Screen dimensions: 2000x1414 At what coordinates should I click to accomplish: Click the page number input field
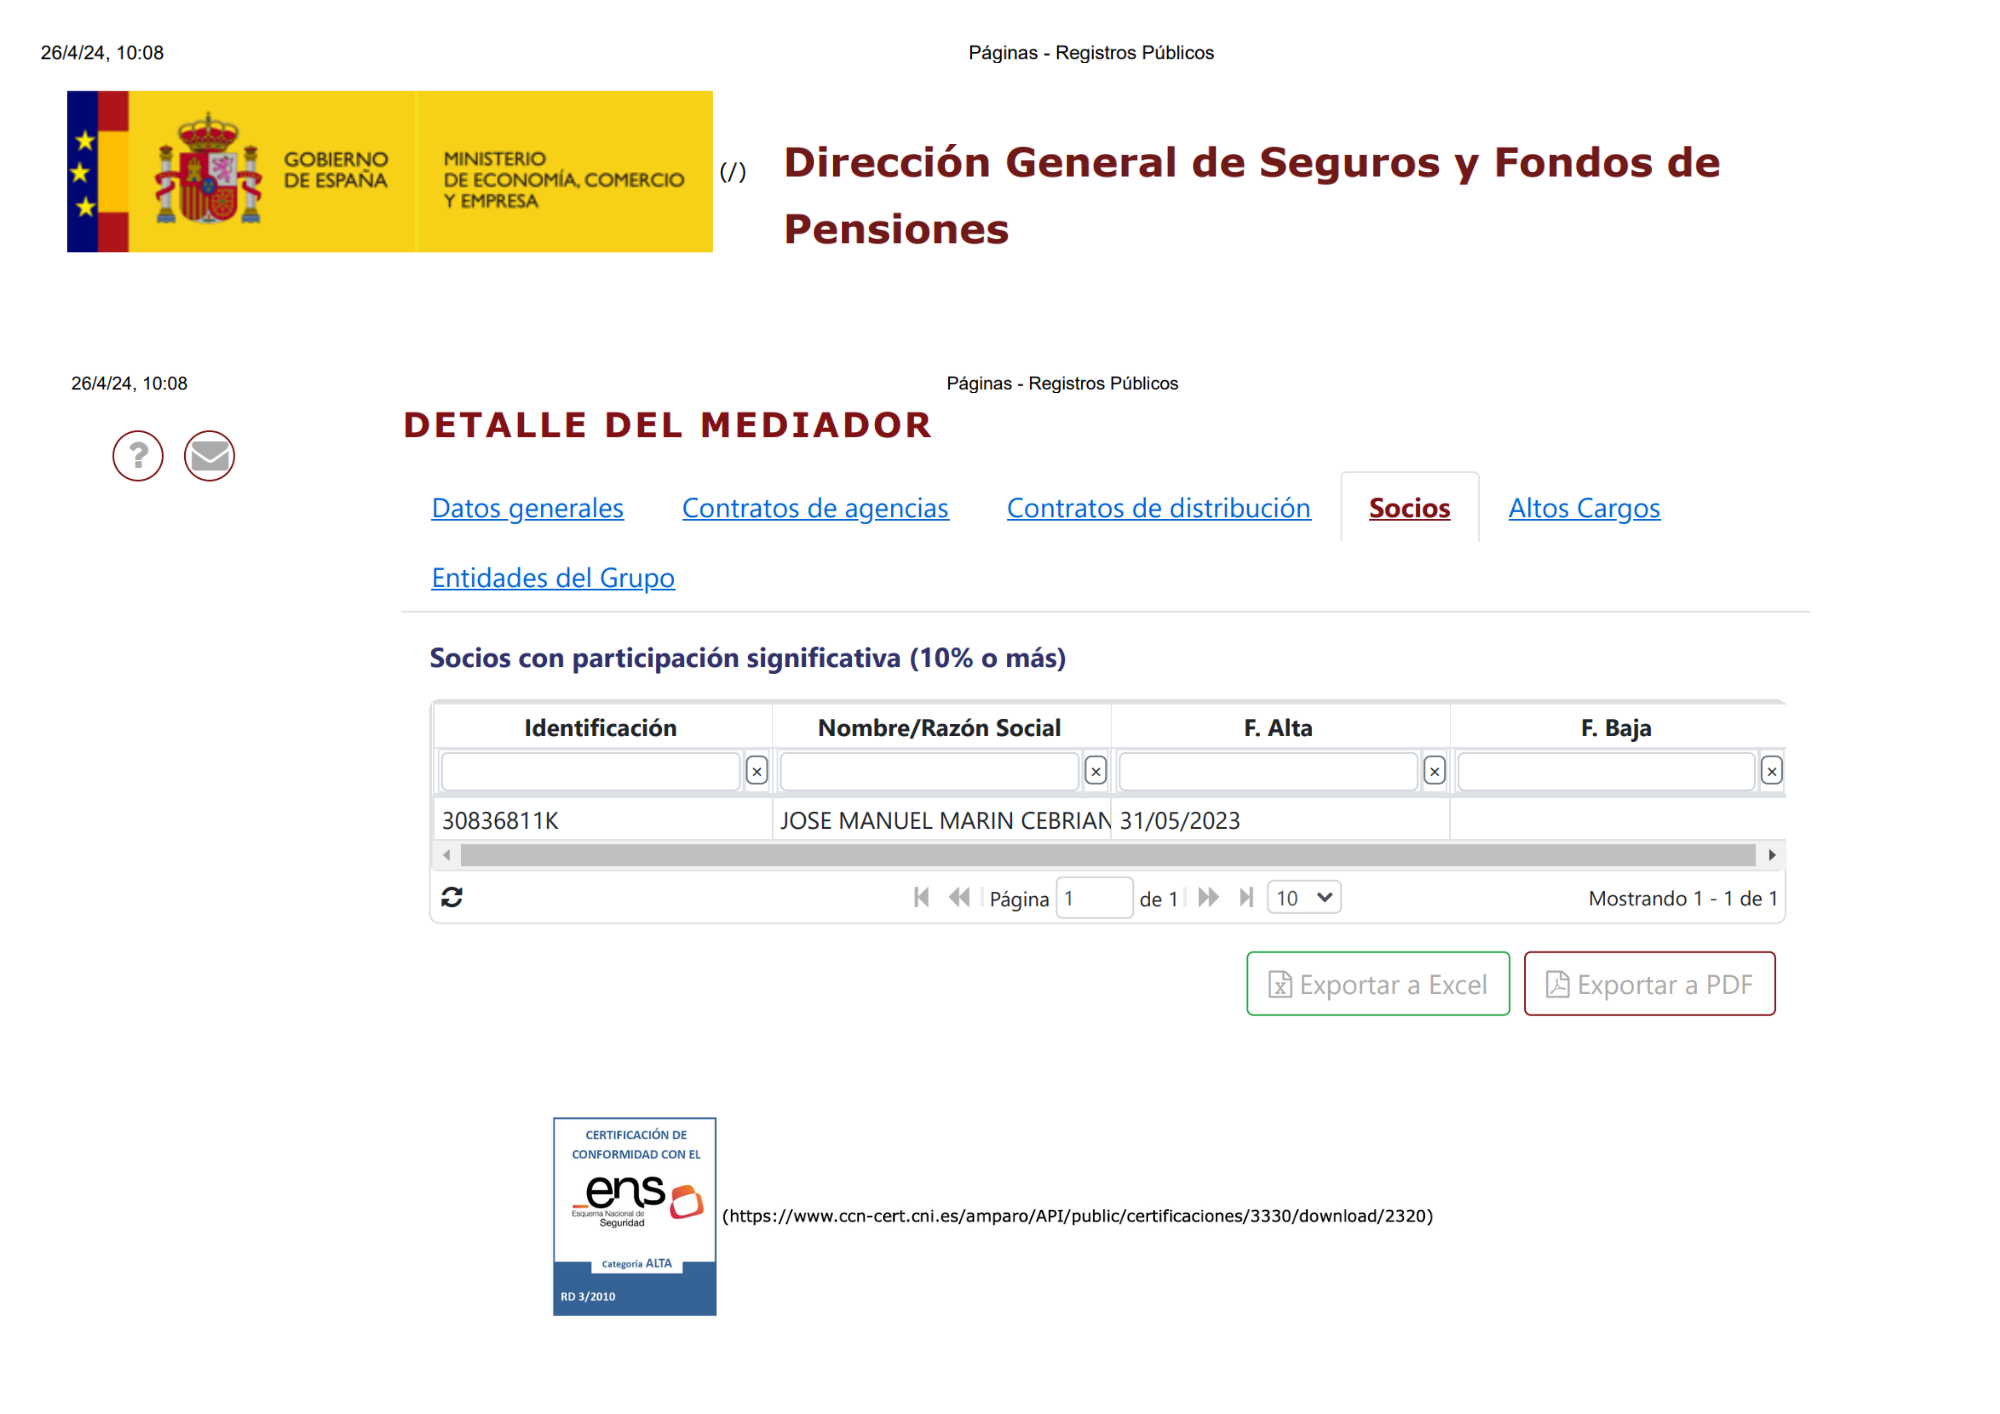click(1094, 897)
